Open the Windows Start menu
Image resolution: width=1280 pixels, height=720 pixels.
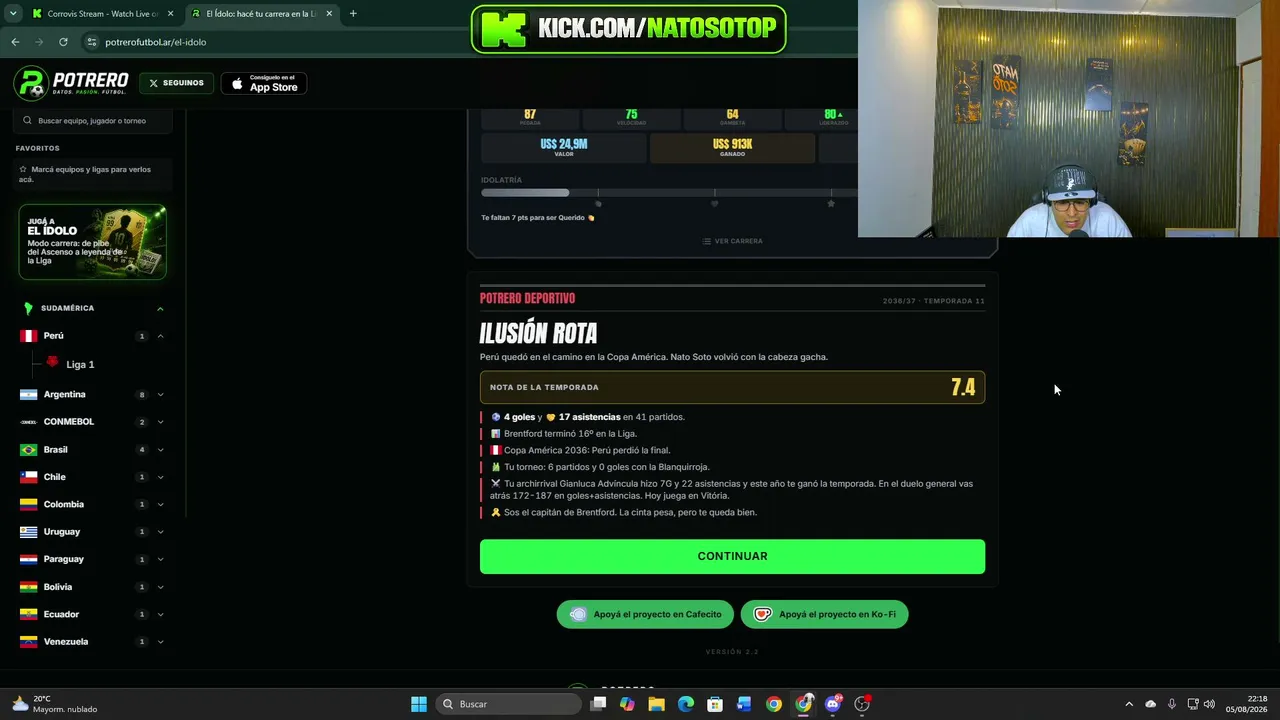tap(419, 704)
